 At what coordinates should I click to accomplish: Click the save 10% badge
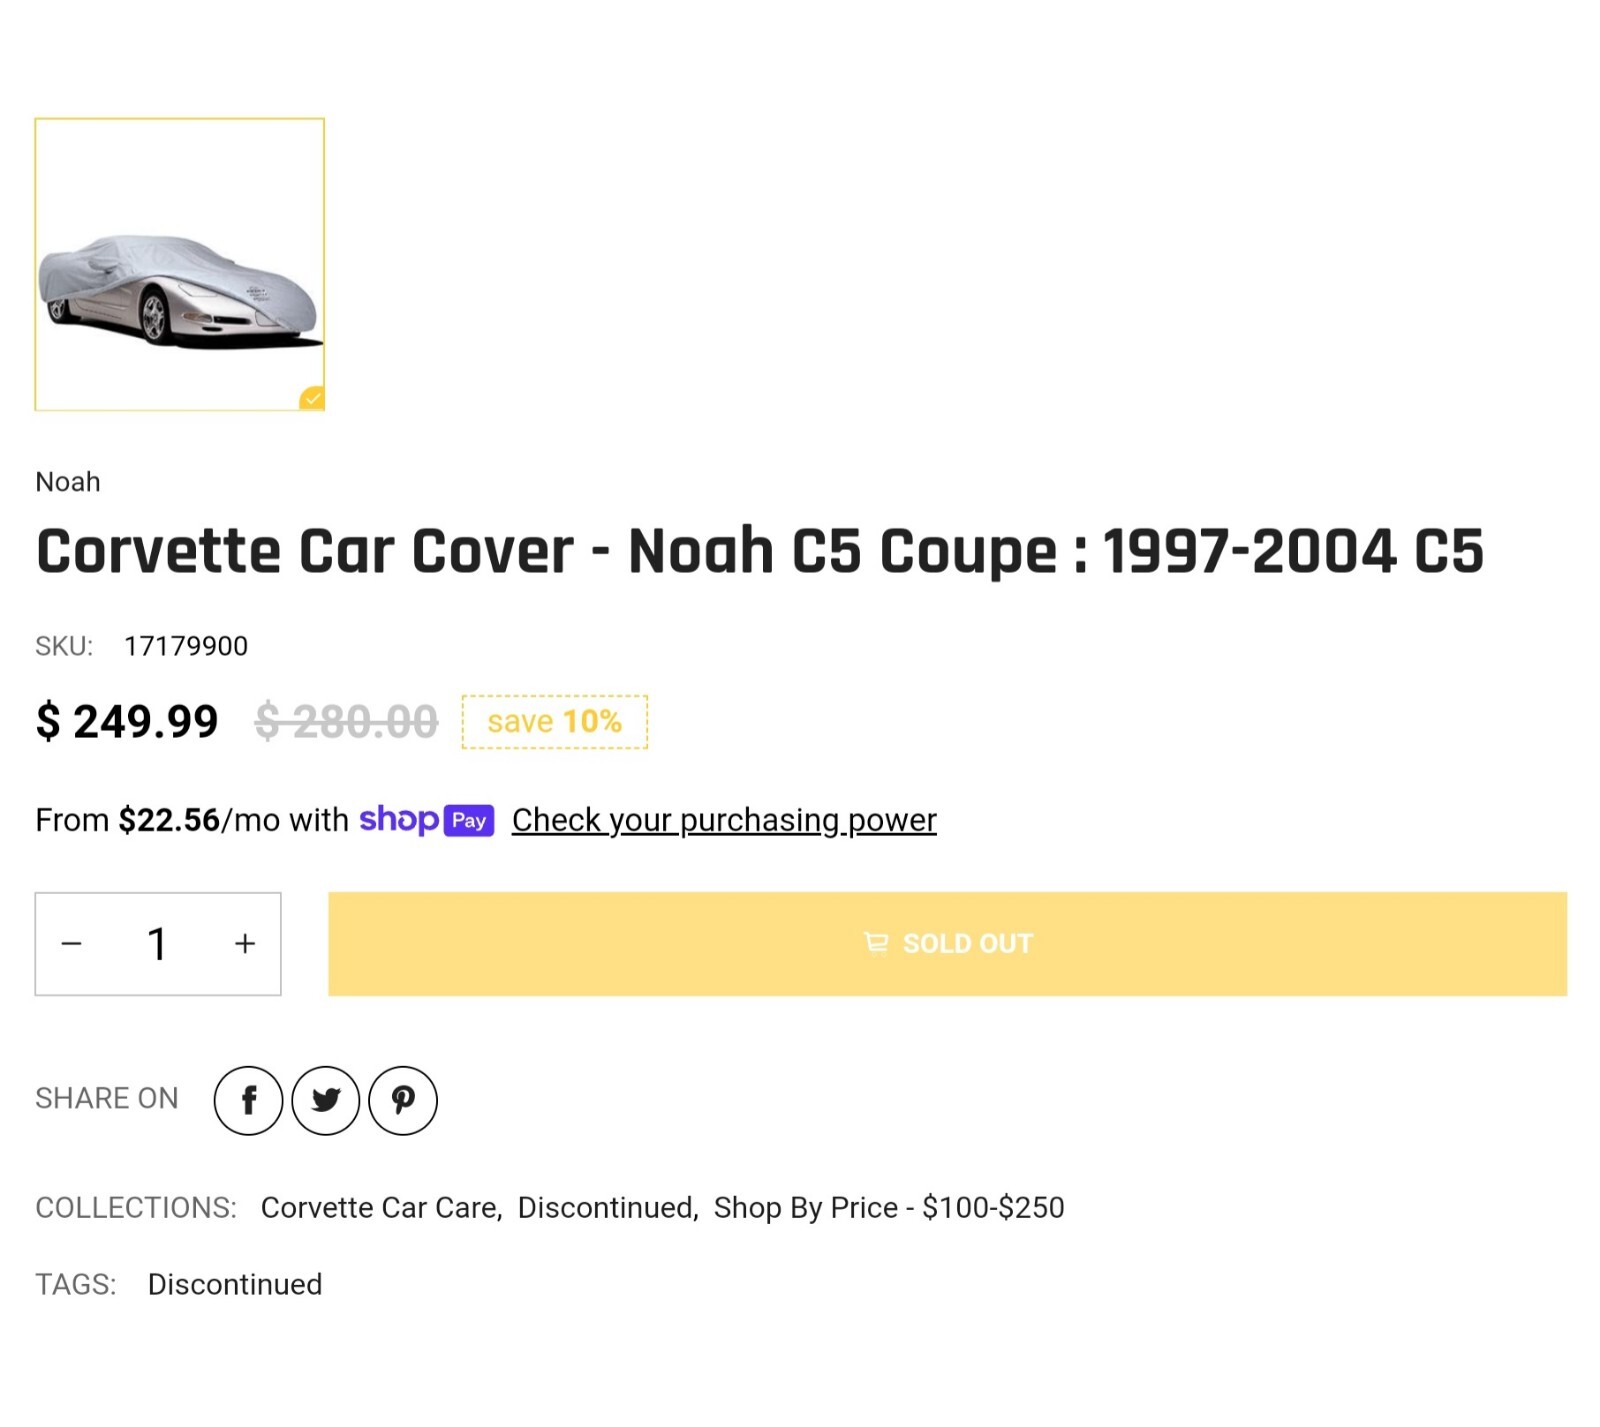554,721
